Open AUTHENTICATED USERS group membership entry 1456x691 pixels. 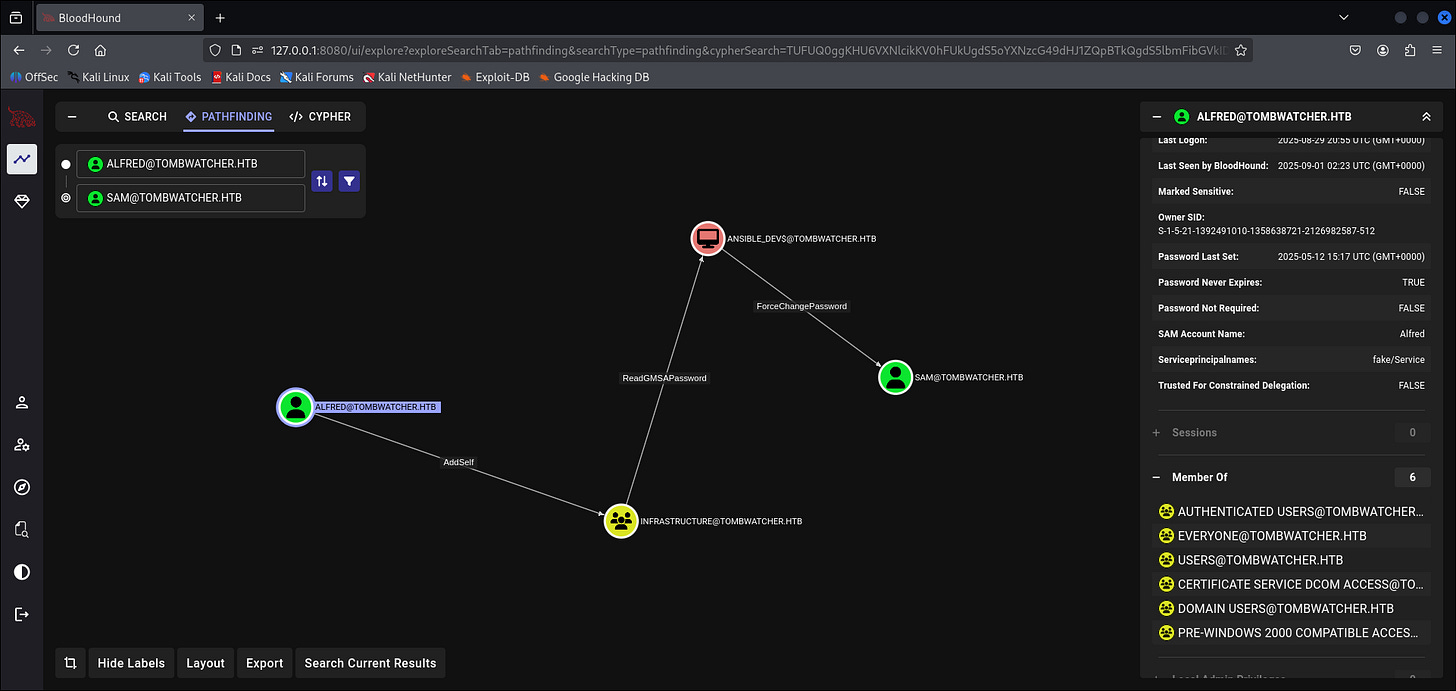click(1290, 512)
